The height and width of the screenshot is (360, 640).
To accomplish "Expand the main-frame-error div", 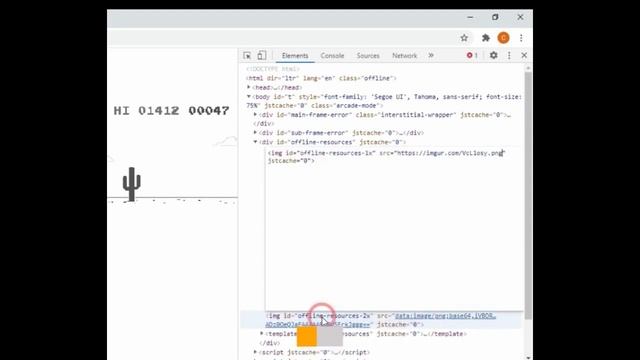I will pyautogui.click(x=255, y=115).
